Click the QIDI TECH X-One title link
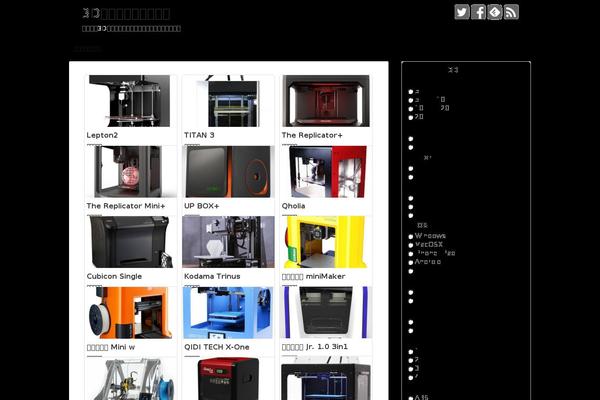 pyautogui.click(x=217, y=347)
